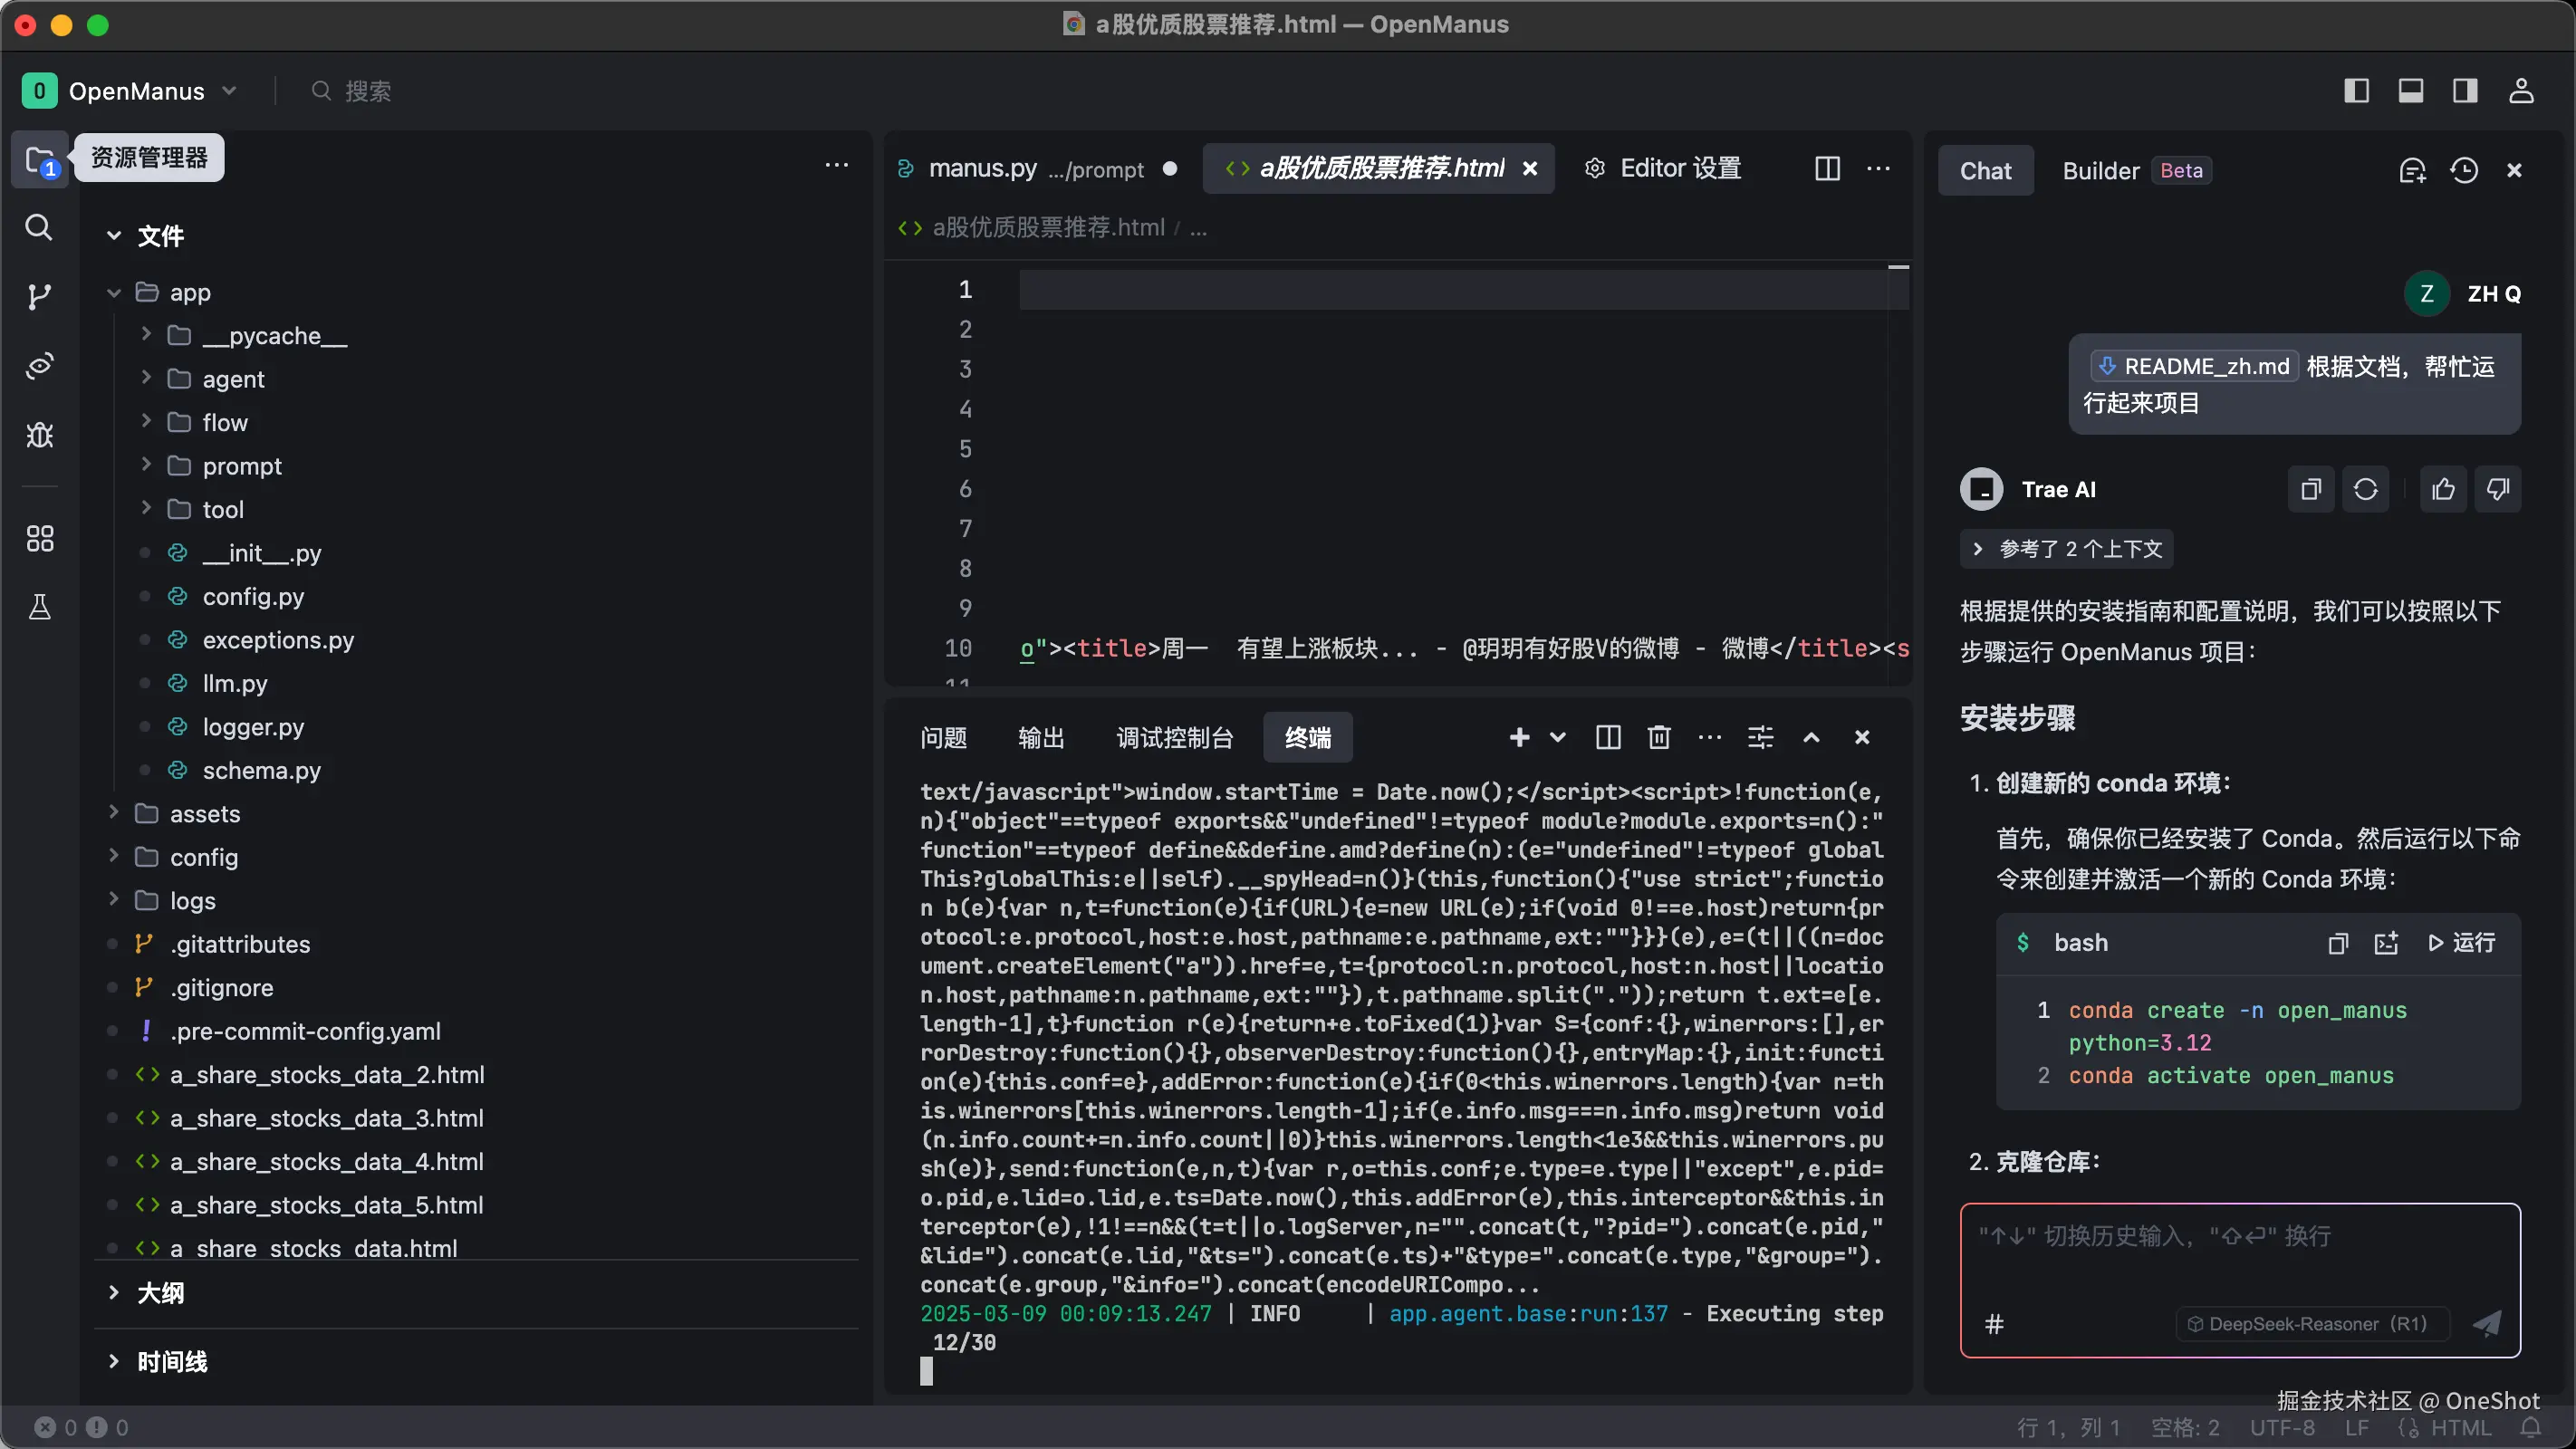The width and height of the screenshot is (2576, 1449).
Task: Open the Extensions grid icon
Action: click(x=39, y=539)
